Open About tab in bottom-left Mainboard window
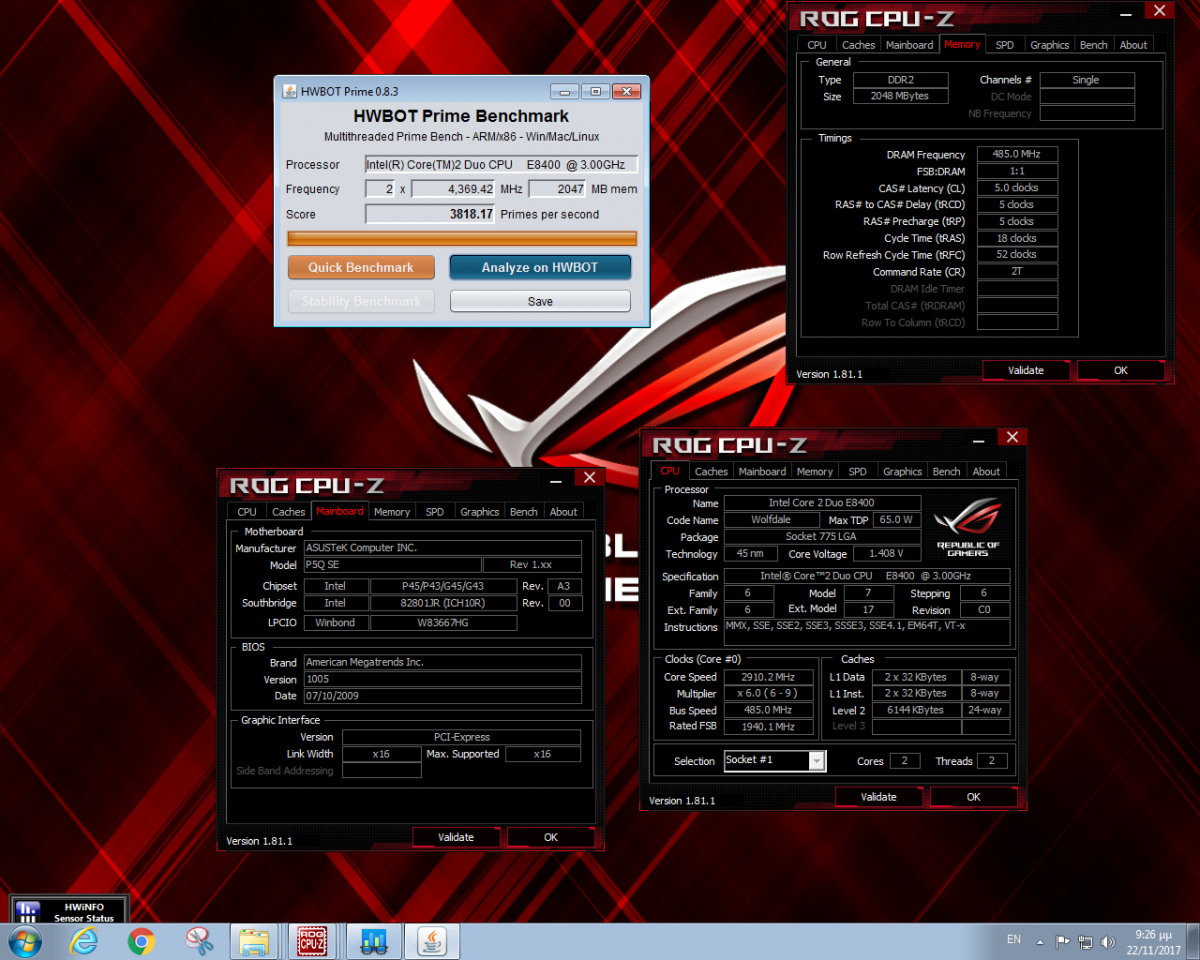The height and width of the screenshot is (960, 1200). [x=564, y=512]
